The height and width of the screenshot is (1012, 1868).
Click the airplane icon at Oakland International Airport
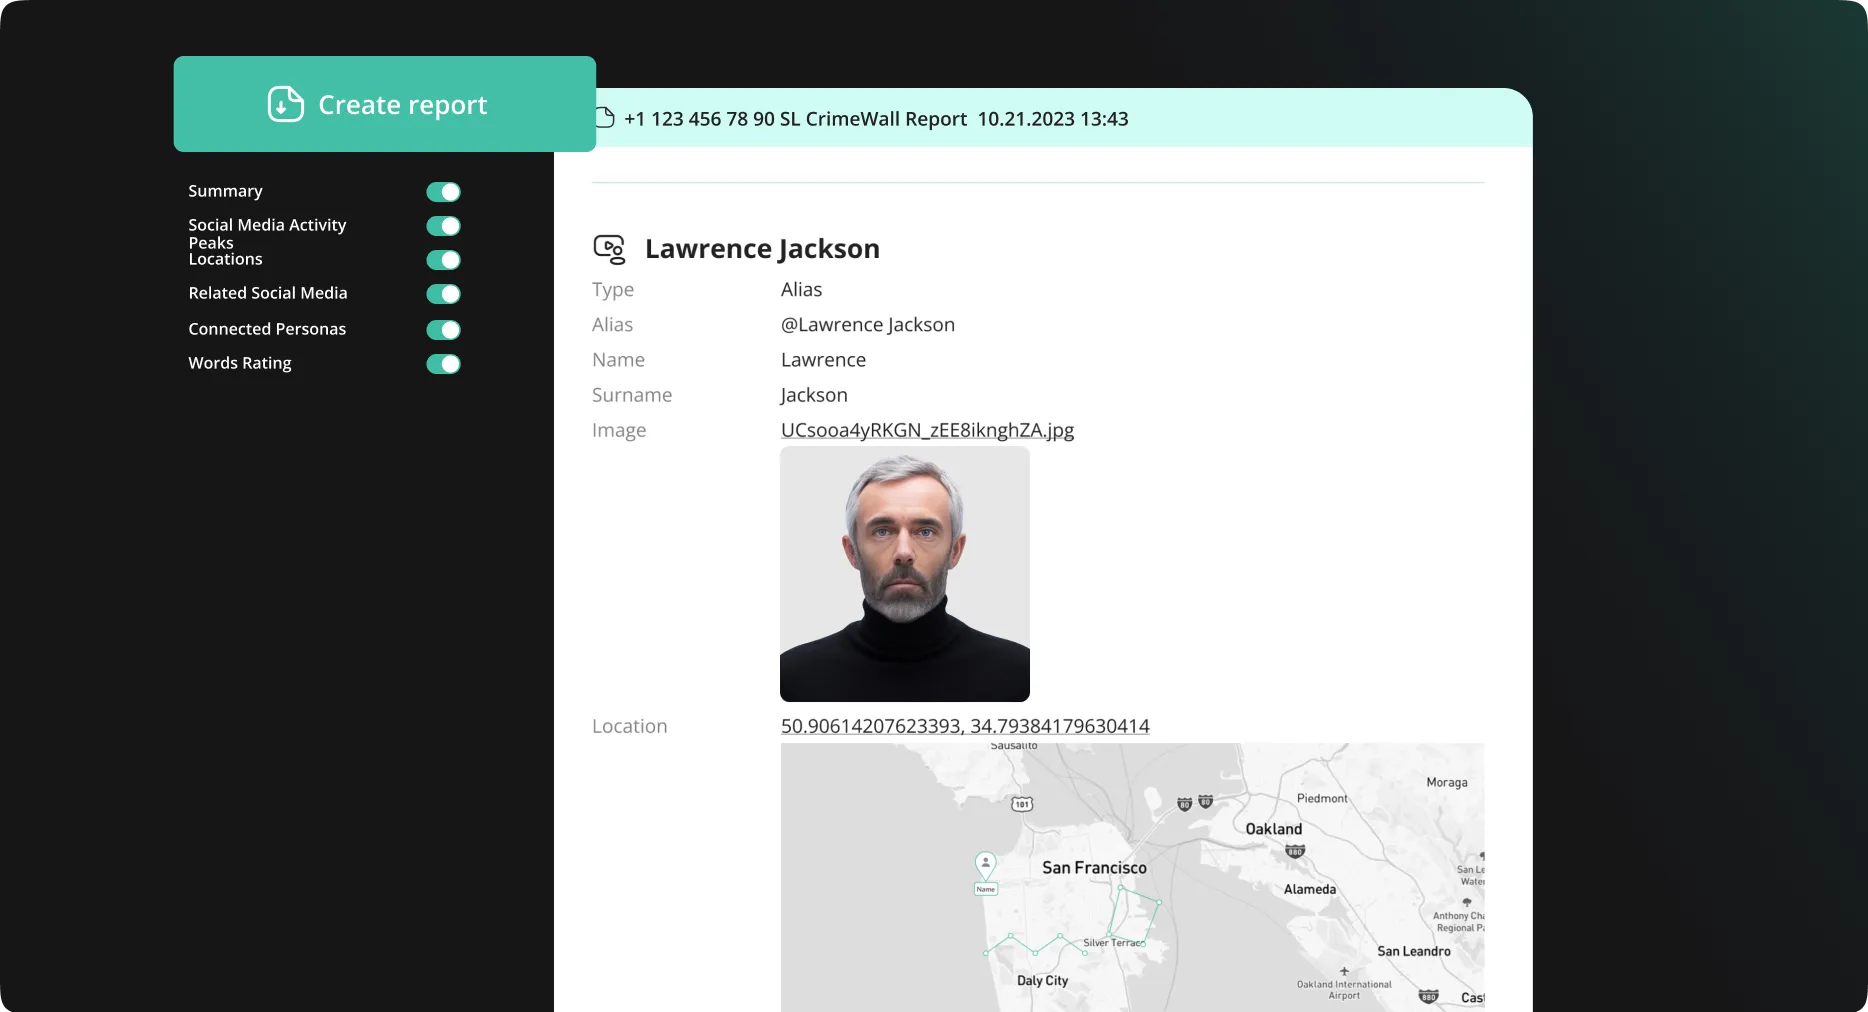pyautogui.click(x=1345, y=971)
